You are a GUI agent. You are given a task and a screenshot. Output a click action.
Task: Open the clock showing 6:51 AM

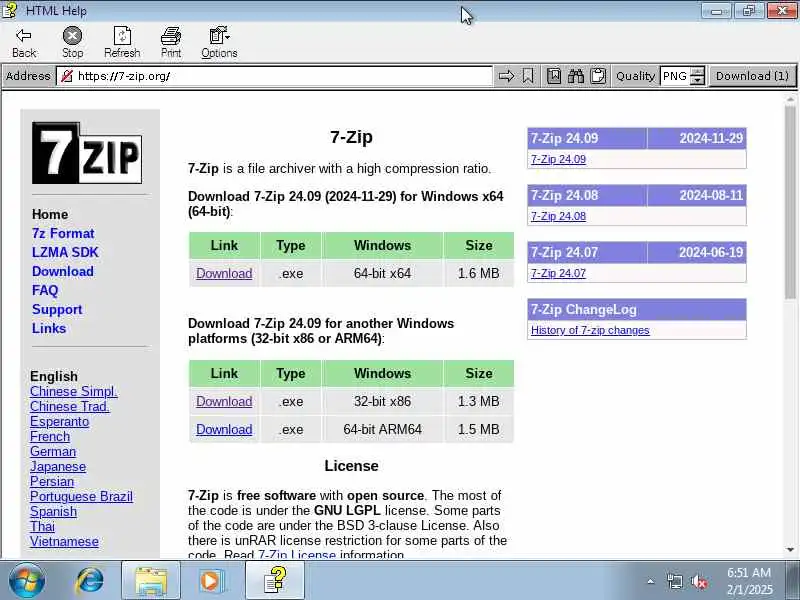(x=749, y=581)
